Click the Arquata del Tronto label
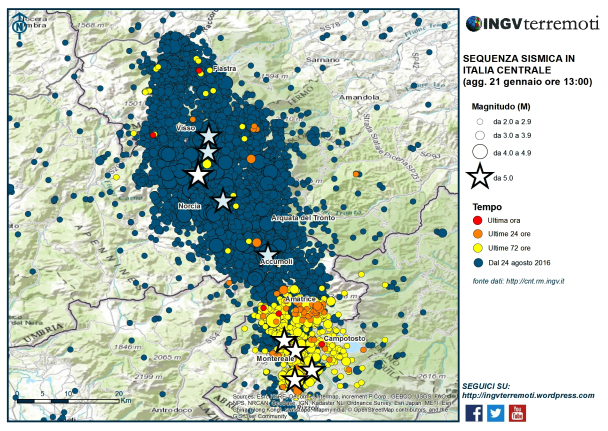This screenshot has height=431, width=608. tap(303, 218)
